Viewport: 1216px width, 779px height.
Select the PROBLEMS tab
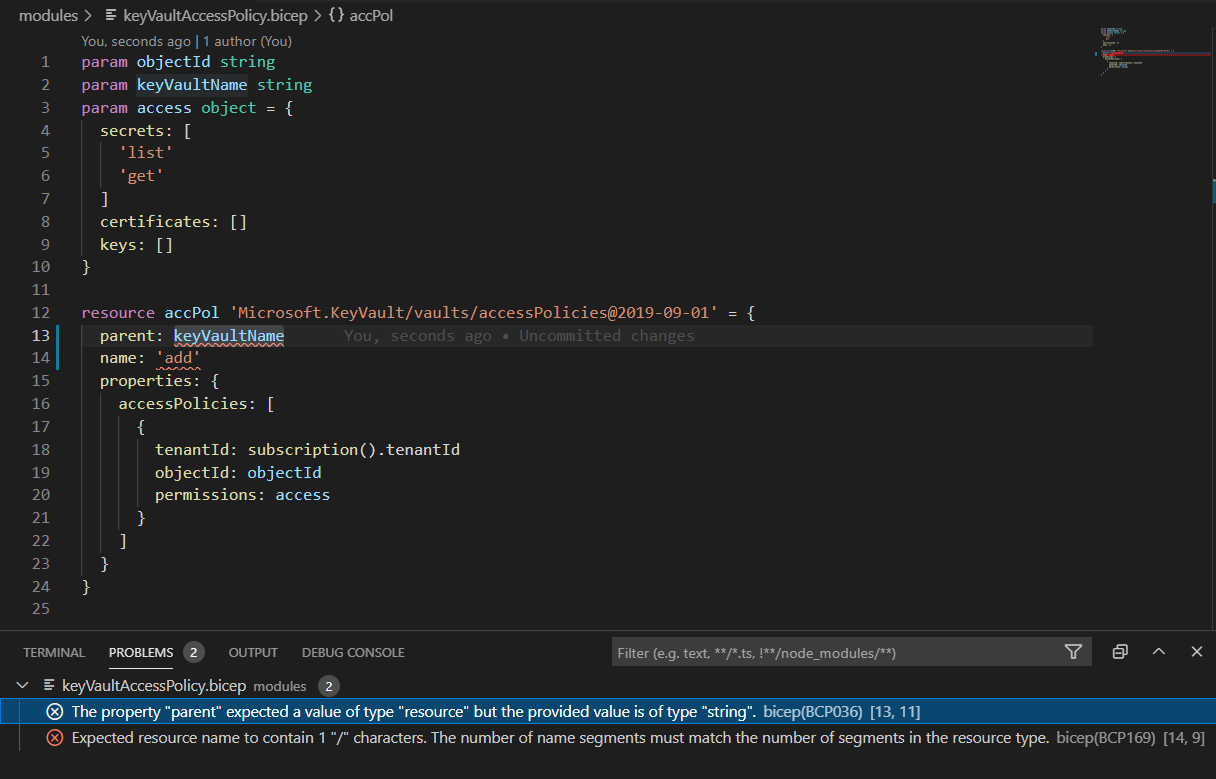coord(141,652)
